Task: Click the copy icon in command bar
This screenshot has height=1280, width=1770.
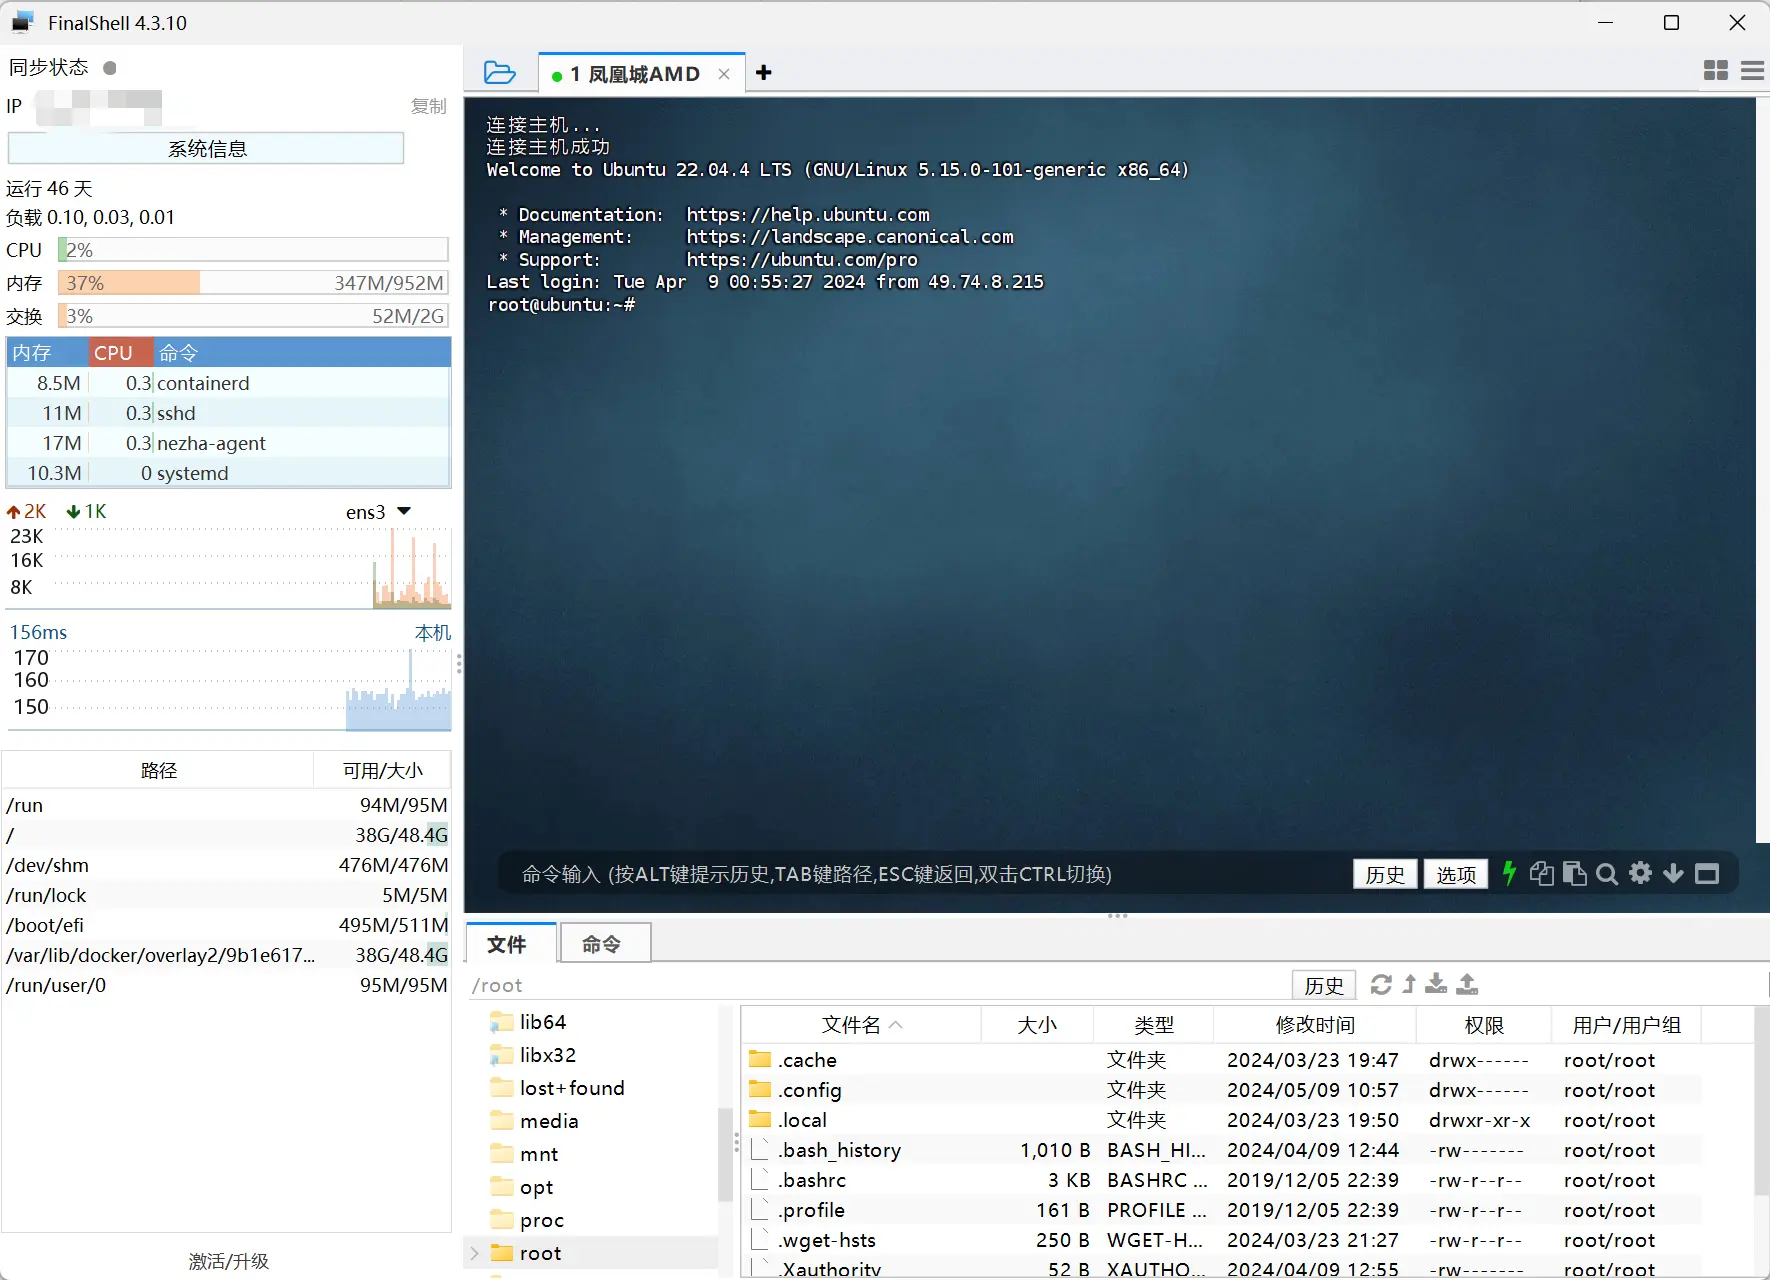Action: coord(1541,873)
